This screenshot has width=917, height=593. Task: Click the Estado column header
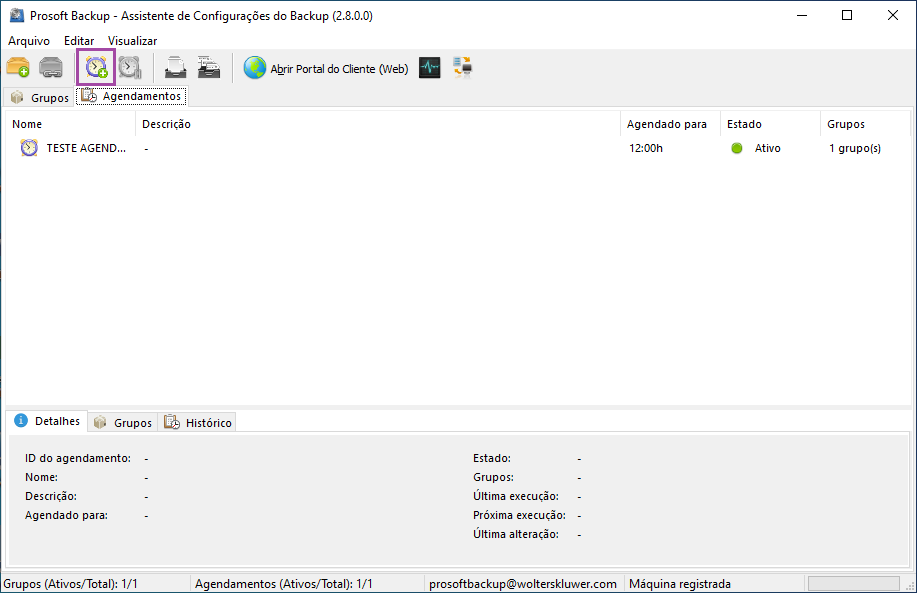(770, 124)
